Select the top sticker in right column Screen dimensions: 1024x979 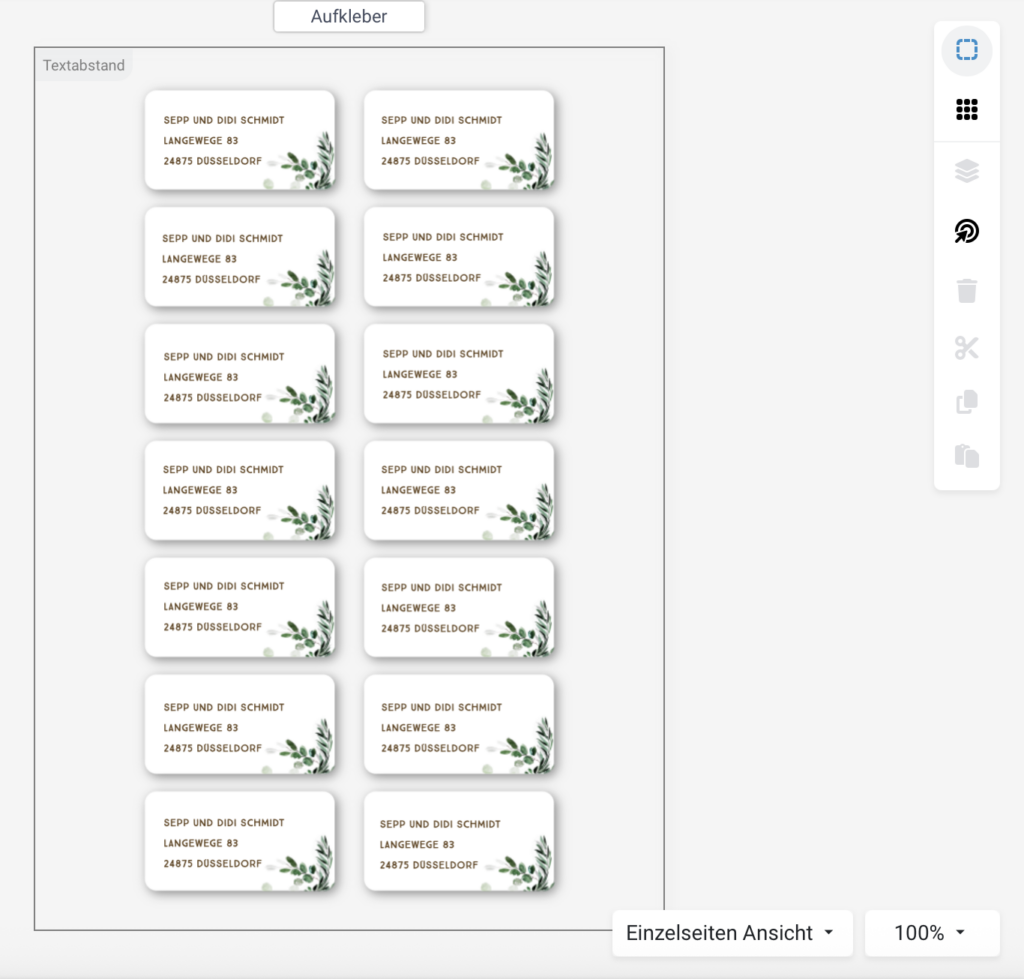[x=459, y=140]
